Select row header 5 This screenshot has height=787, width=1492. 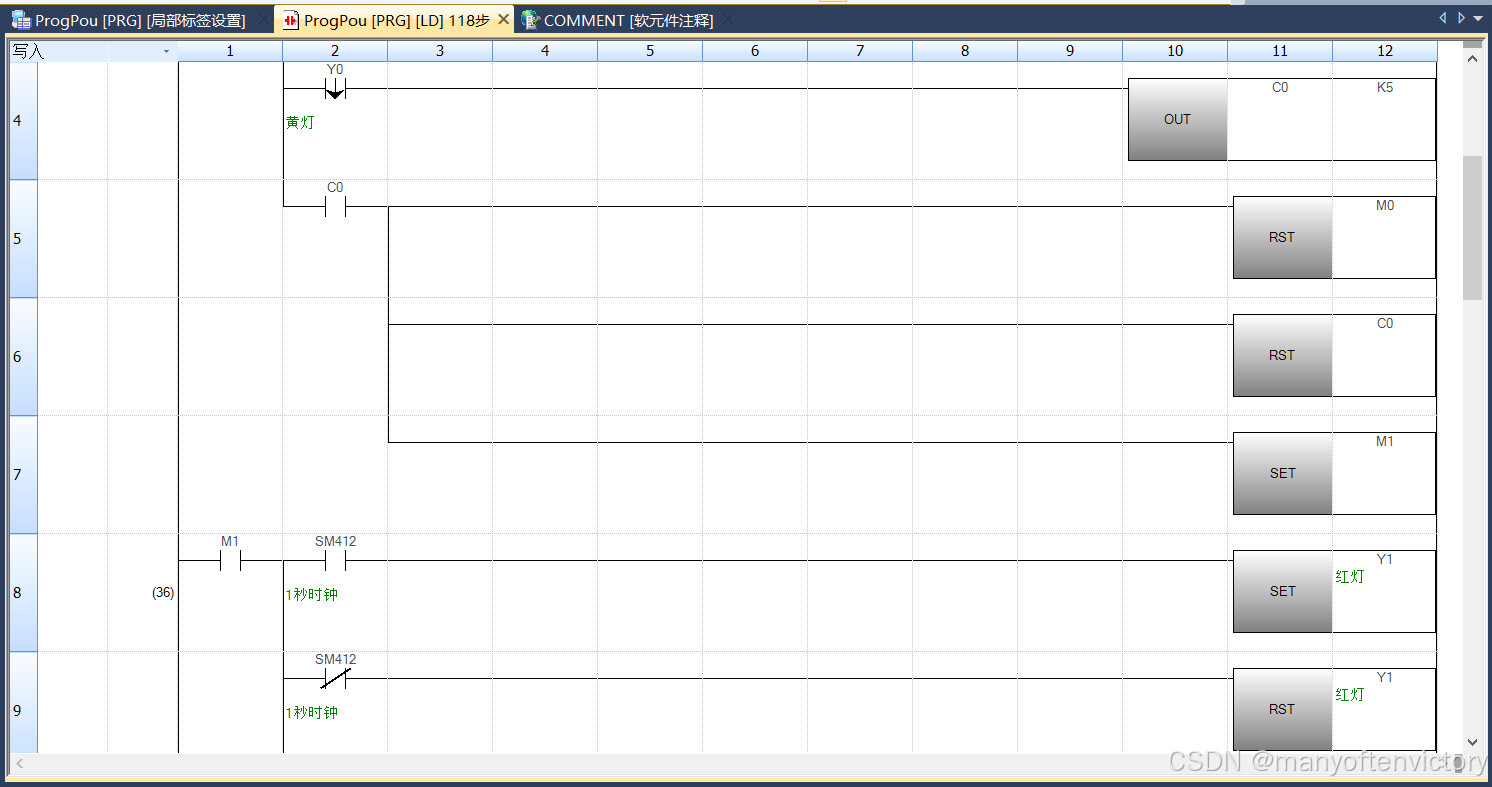click(23, 239)
